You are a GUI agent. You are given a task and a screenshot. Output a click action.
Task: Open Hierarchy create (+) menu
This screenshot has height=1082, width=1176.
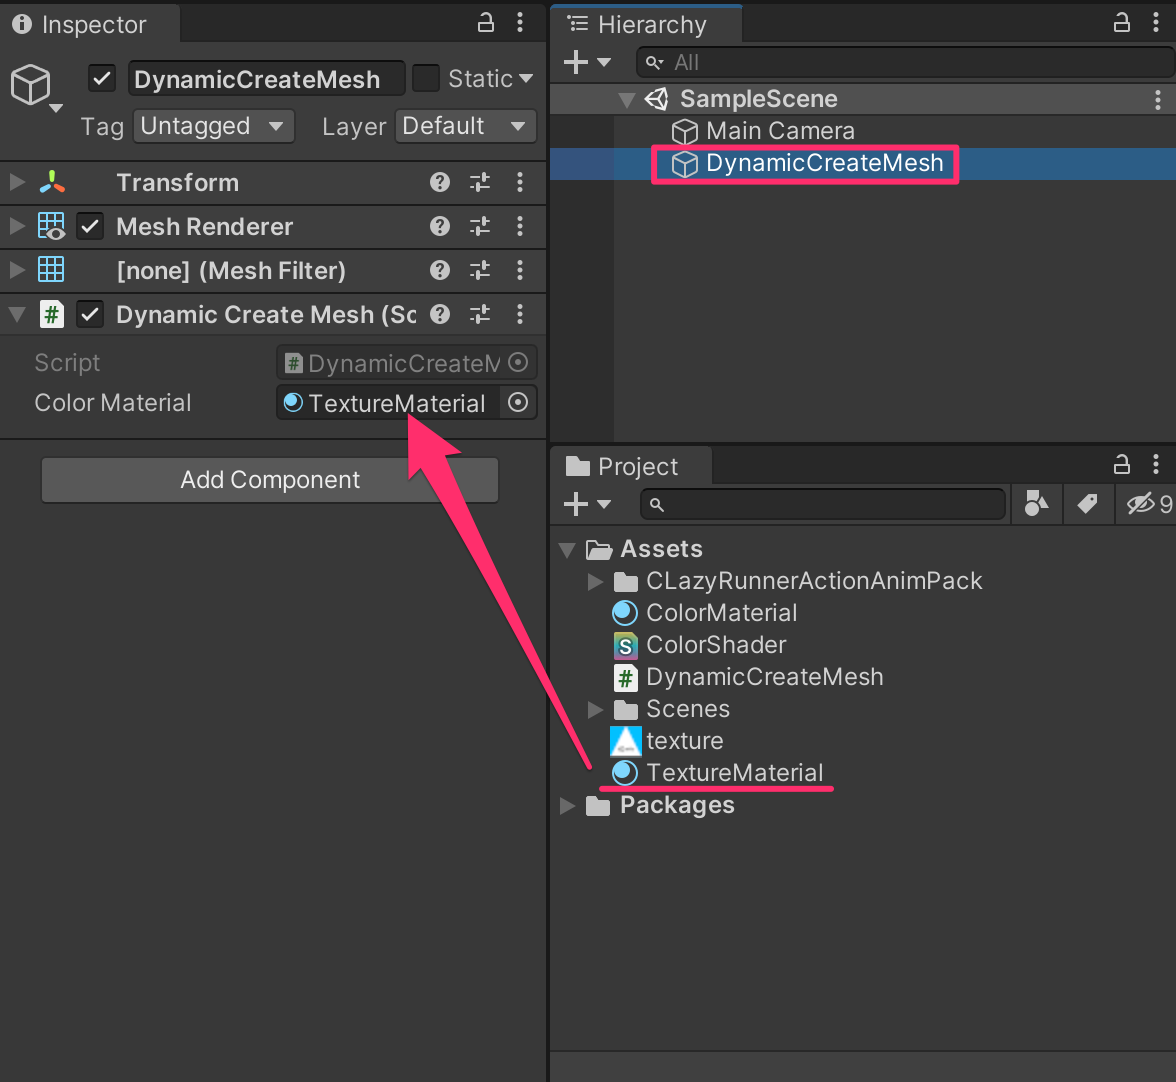point(586,62)
